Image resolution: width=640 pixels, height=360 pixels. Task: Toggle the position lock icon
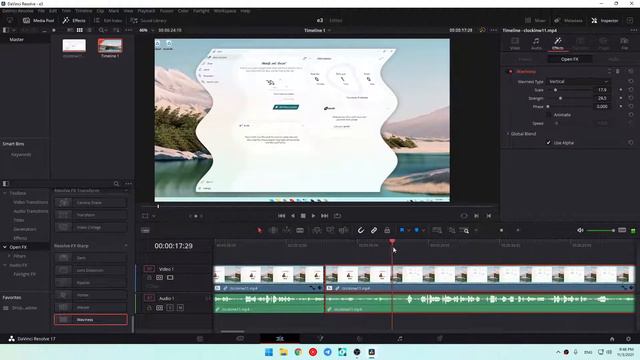387,231
